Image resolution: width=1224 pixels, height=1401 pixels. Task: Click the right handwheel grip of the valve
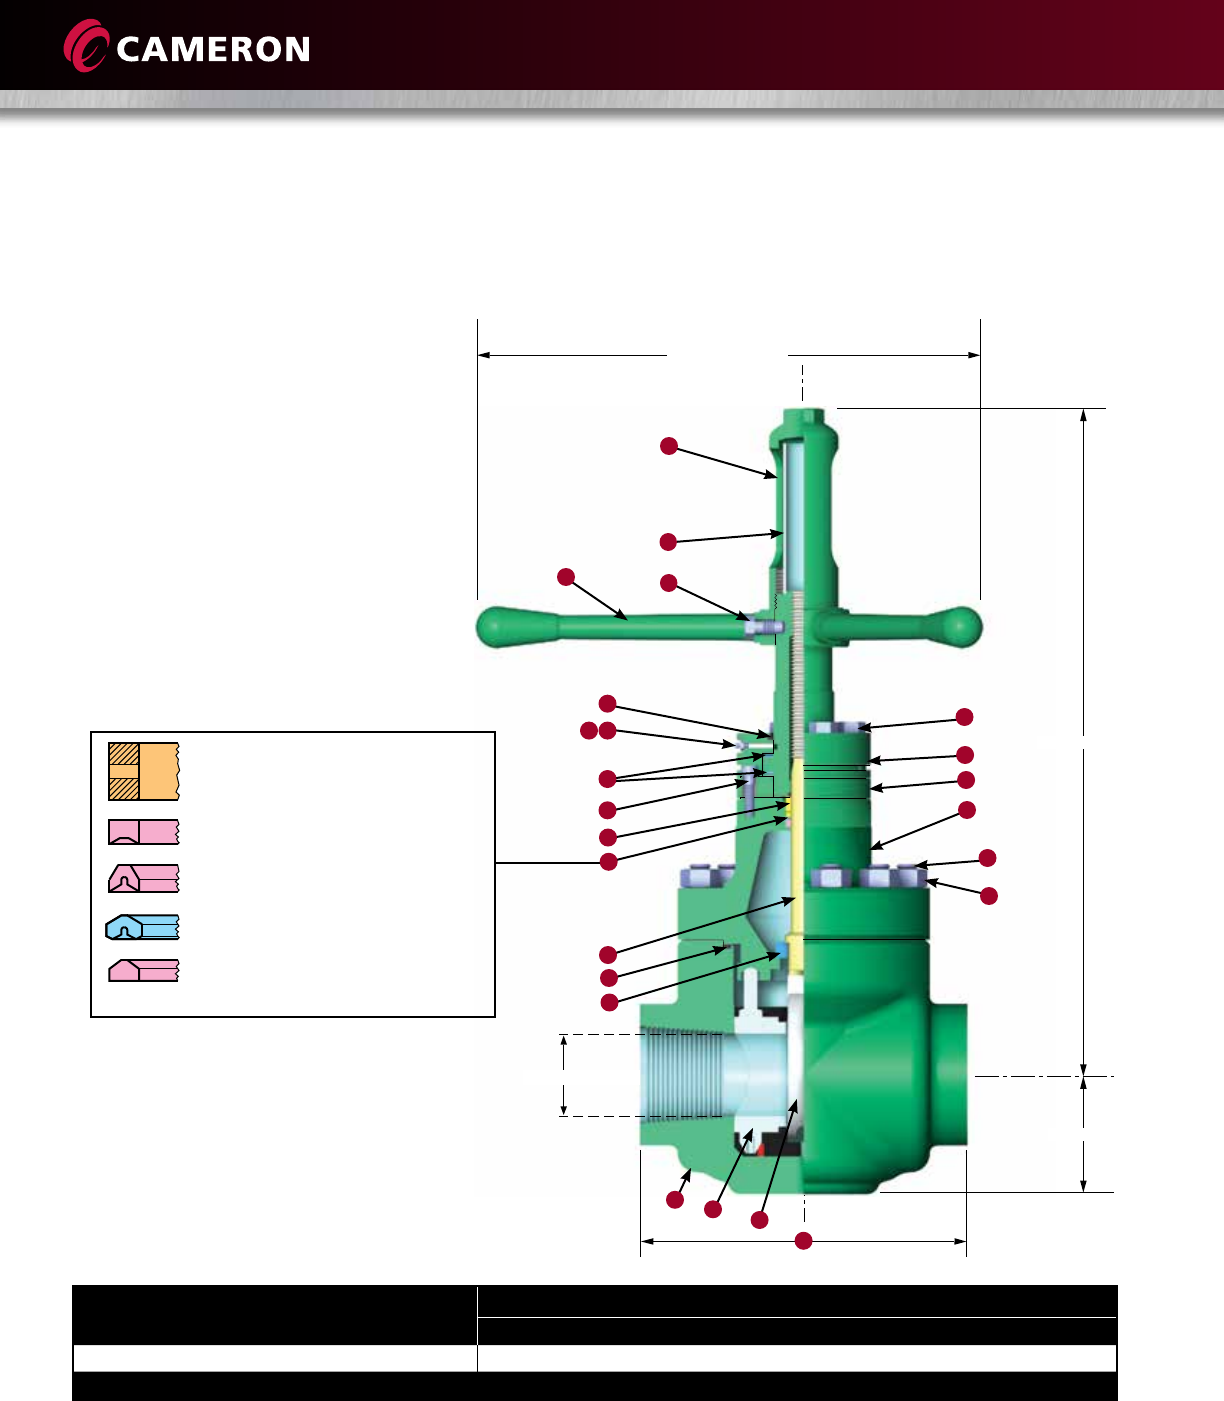coord(954,626)
